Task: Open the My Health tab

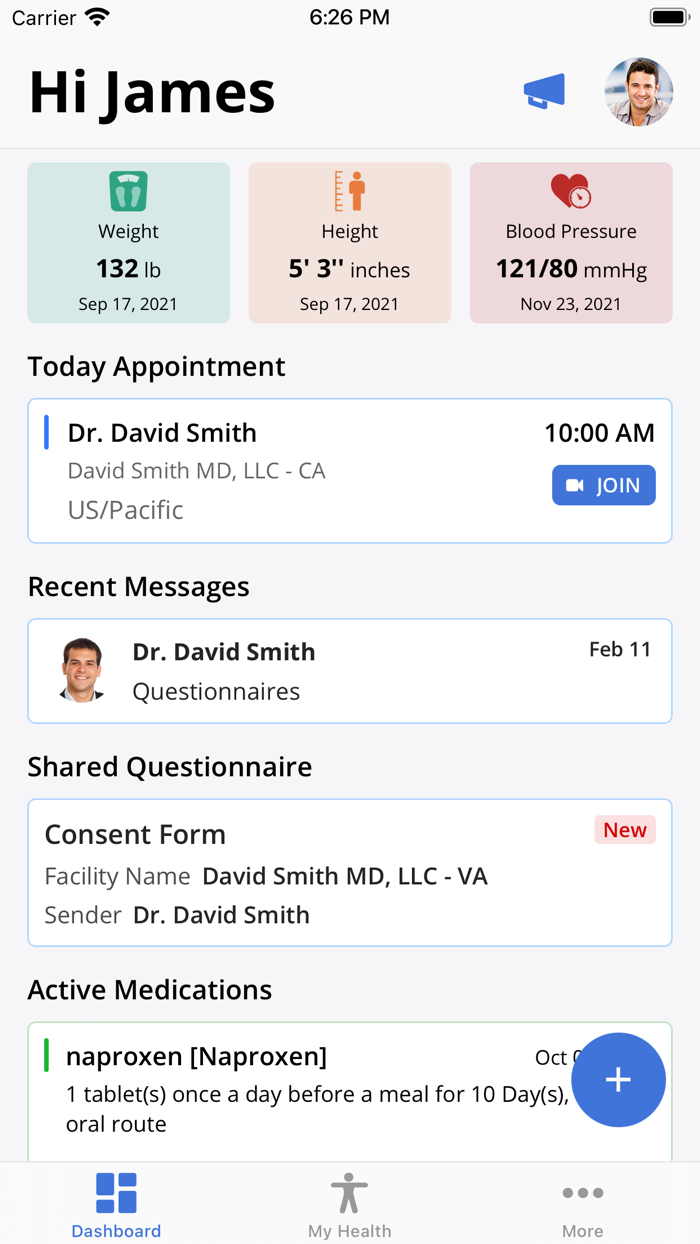Action: (350, 1204)
